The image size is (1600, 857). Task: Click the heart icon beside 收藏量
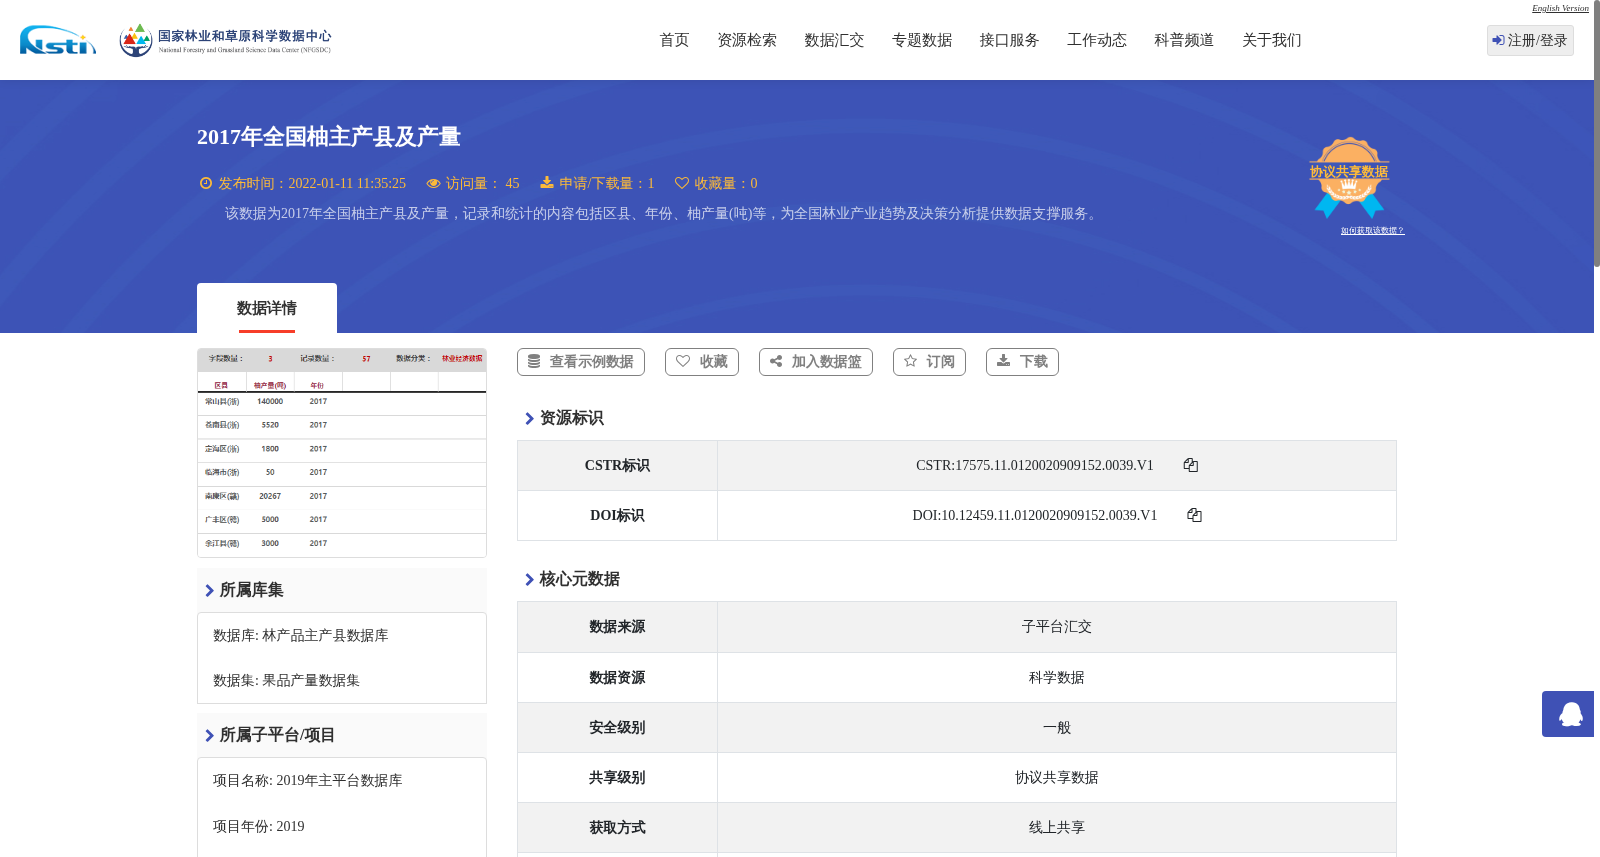(x=682, y=183)
